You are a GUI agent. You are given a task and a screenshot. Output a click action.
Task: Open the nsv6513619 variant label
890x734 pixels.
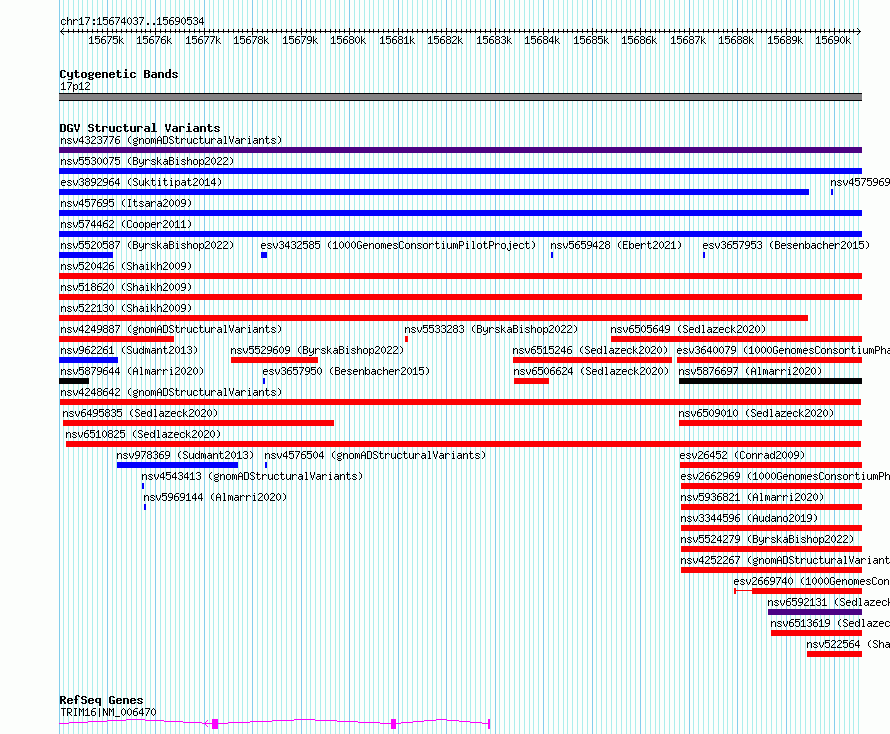coord(830,623)
